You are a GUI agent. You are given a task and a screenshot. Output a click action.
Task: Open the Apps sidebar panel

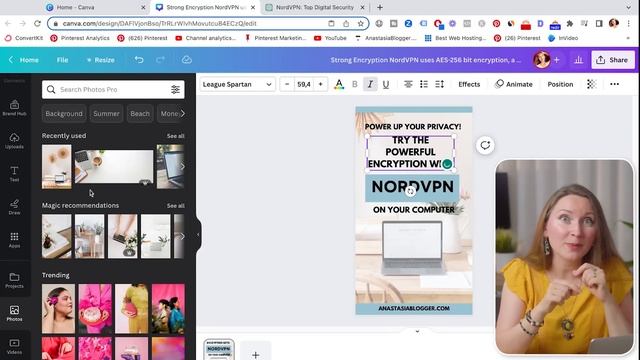[14, 240]
